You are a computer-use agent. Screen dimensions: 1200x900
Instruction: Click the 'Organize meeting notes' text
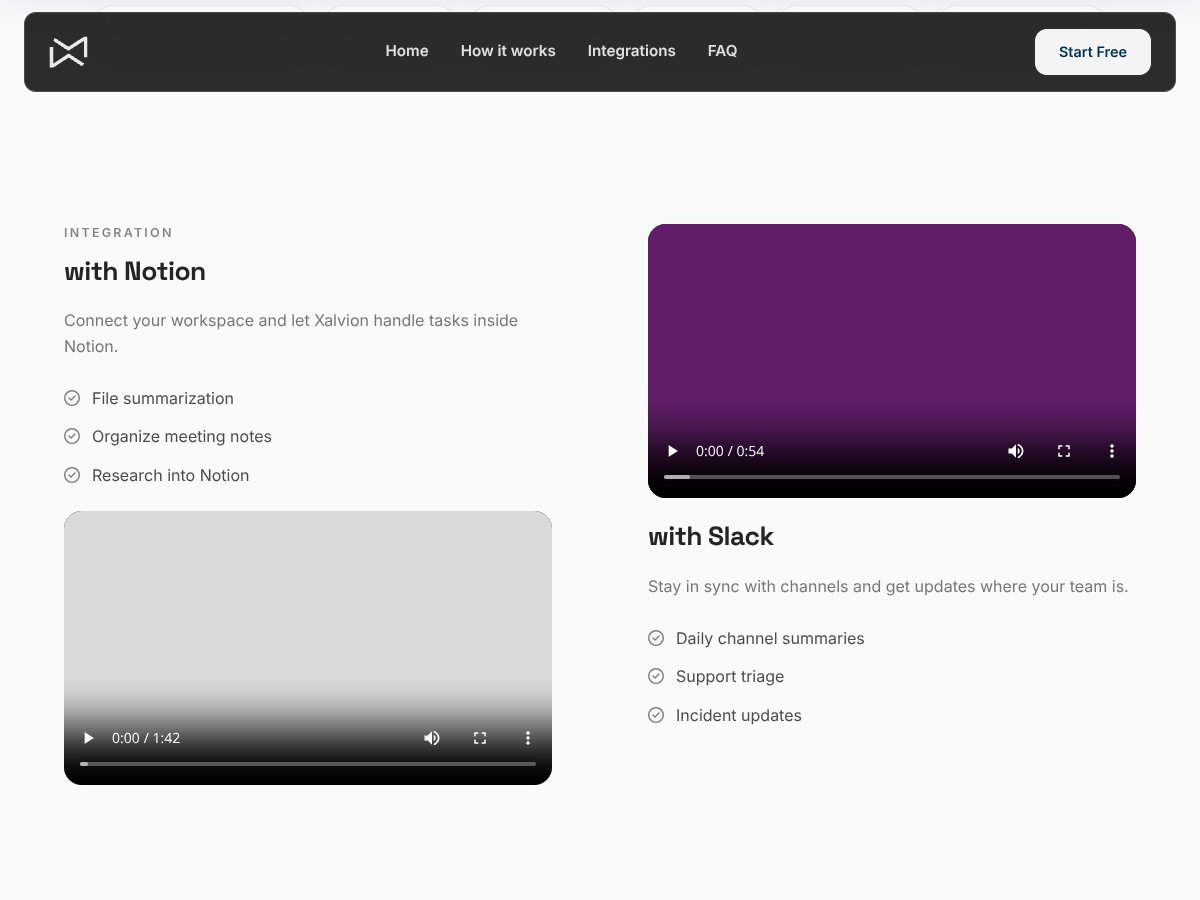tap(182, 436)
